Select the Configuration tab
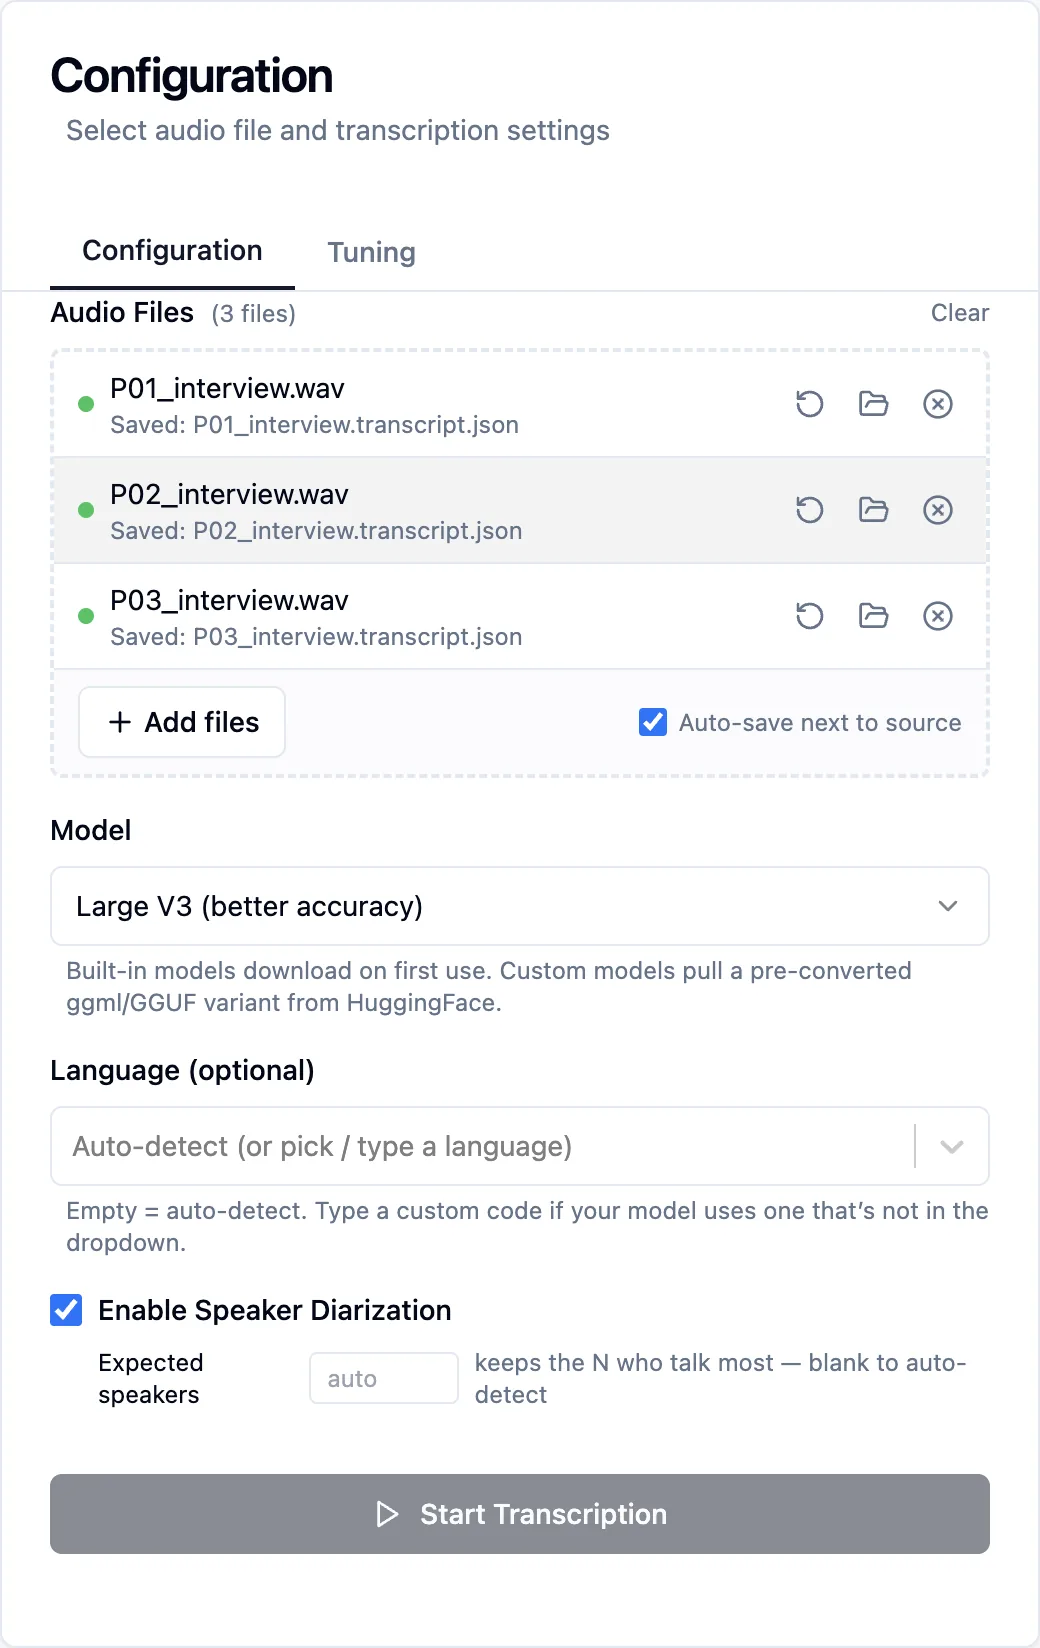 click(x=172, y=250)
